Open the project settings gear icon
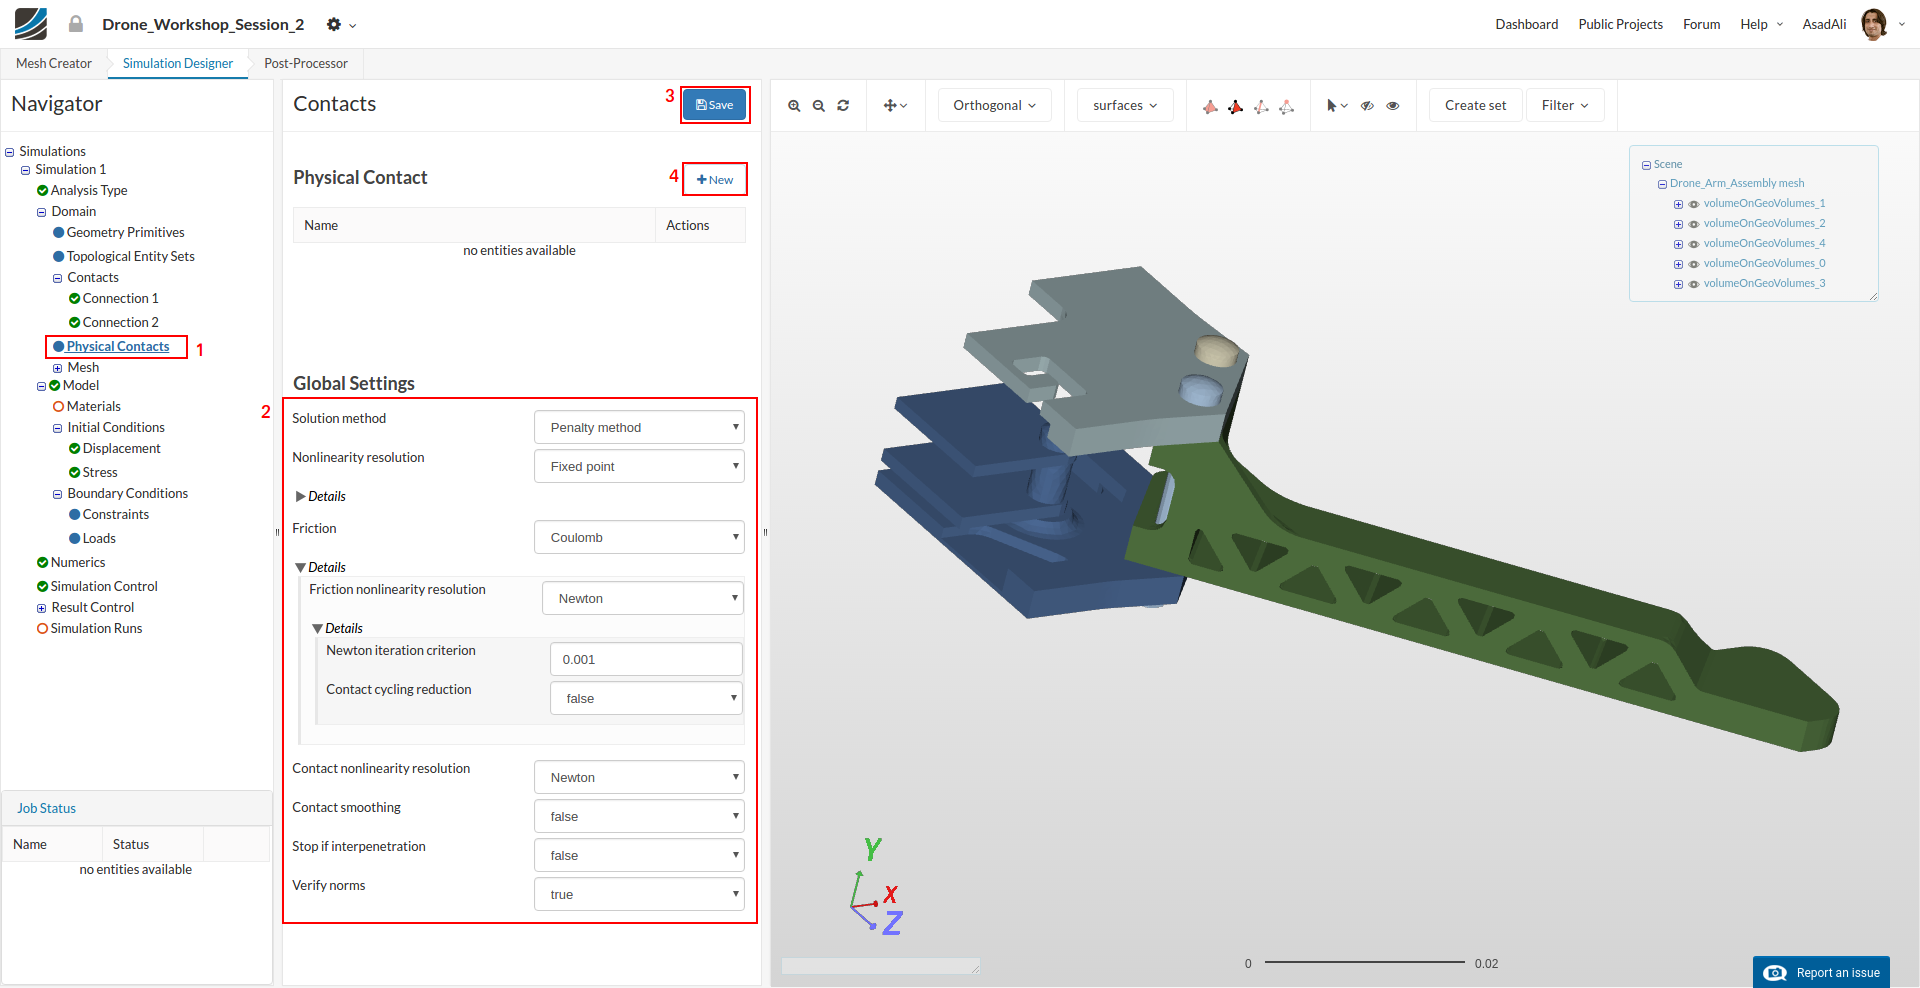This screenshot has height=988, width=1920. (x=335, y=24)
